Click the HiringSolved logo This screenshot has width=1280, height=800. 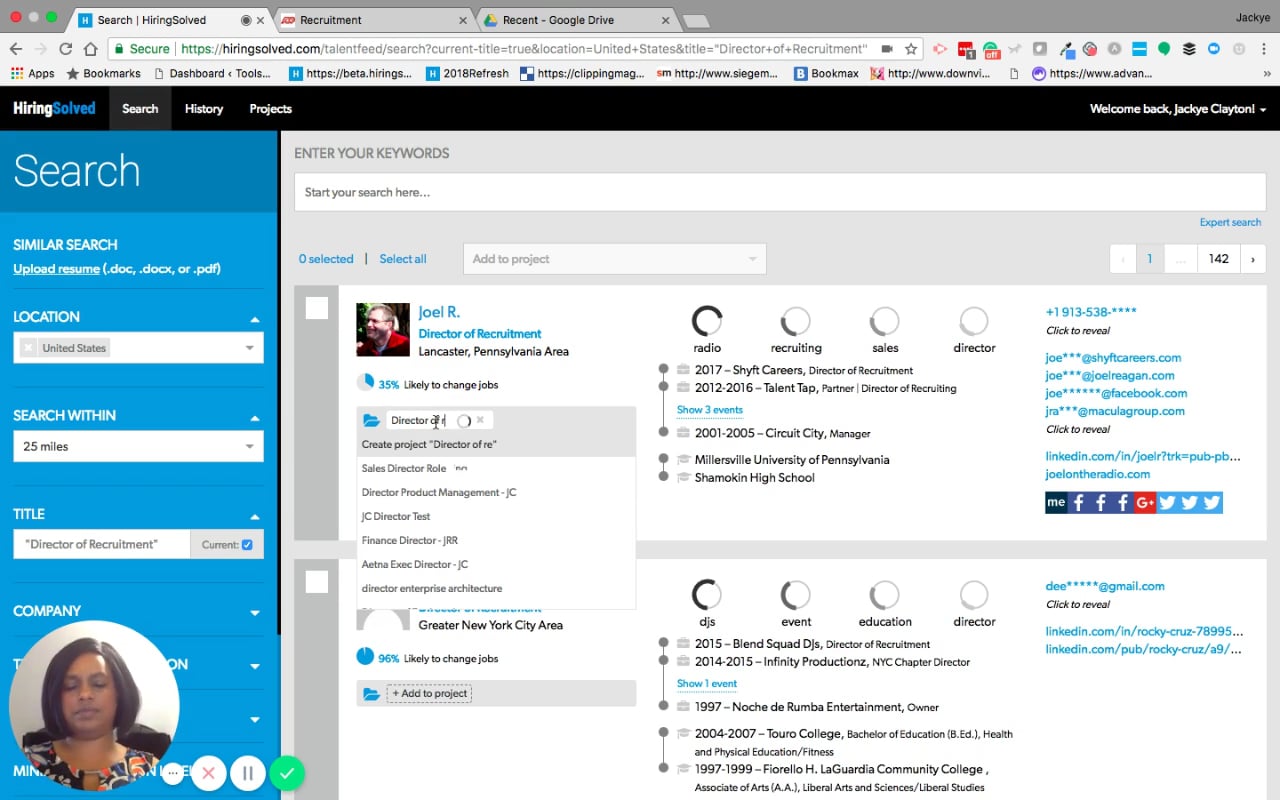pos(54,109)
